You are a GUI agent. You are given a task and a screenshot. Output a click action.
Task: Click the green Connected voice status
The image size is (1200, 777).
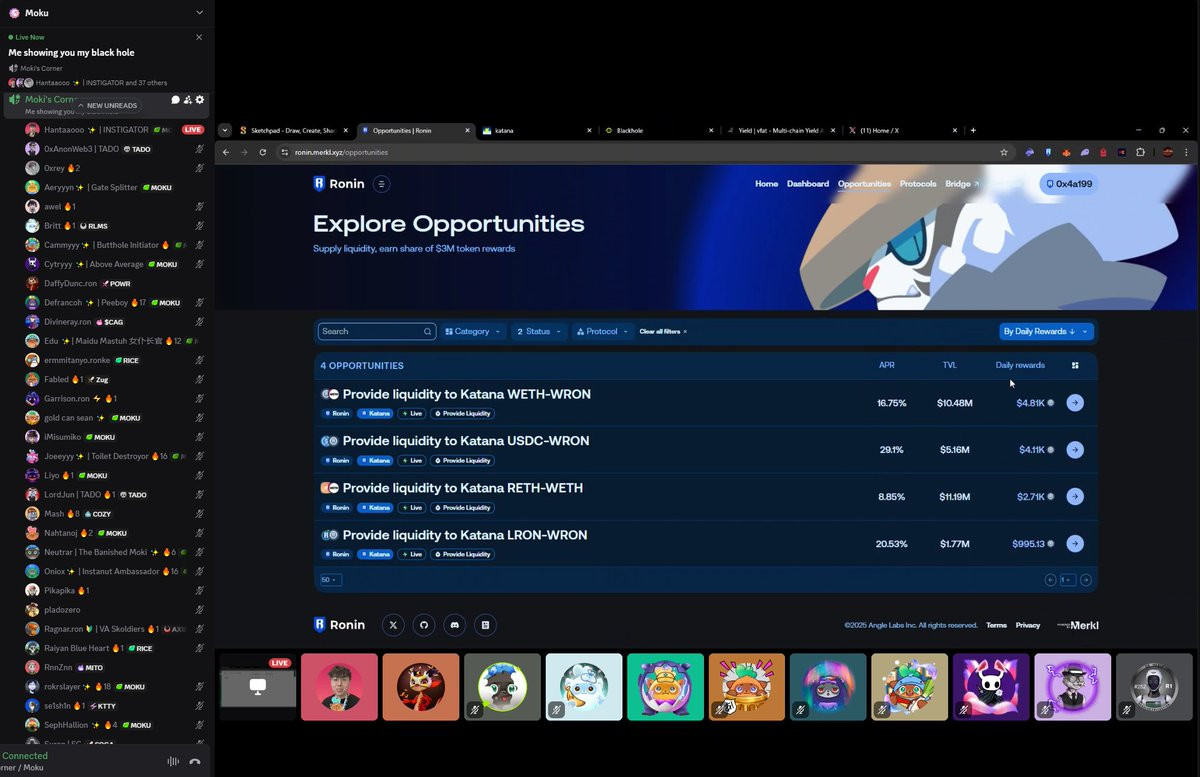point(25,756)
